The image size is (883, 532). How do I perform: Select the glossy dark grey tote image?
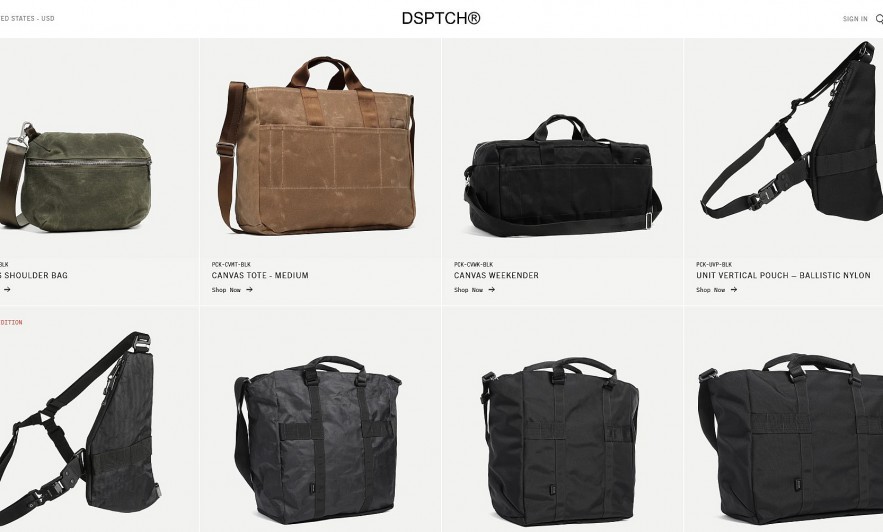(x=318, y=439)
